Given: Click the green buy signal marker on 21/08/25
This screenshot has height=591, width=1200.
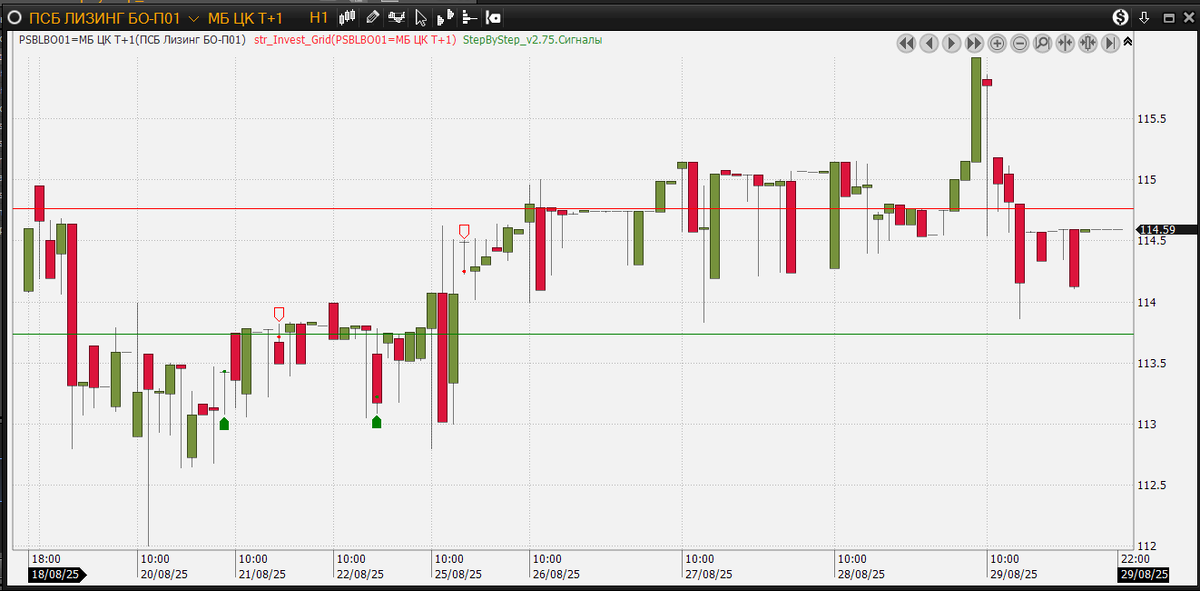Looking at the screenshot, I should pos(224,424).
